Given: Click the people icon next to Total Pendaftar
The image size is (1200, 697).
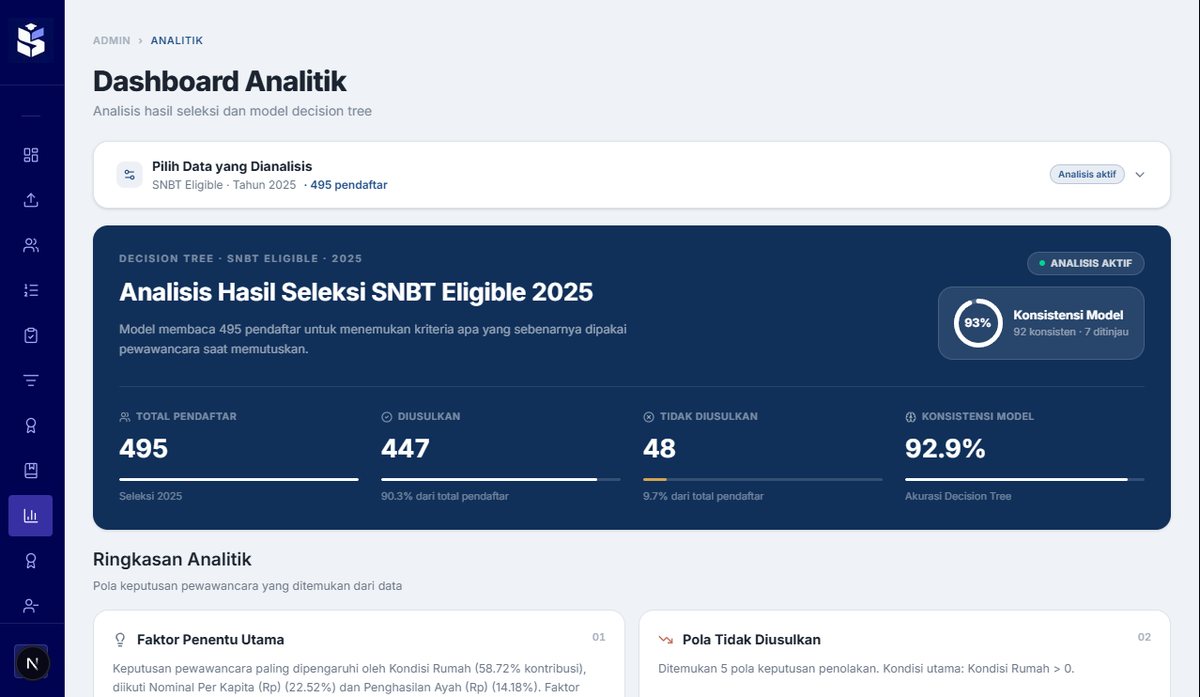Looking at the screenshot, I should 125,417.
